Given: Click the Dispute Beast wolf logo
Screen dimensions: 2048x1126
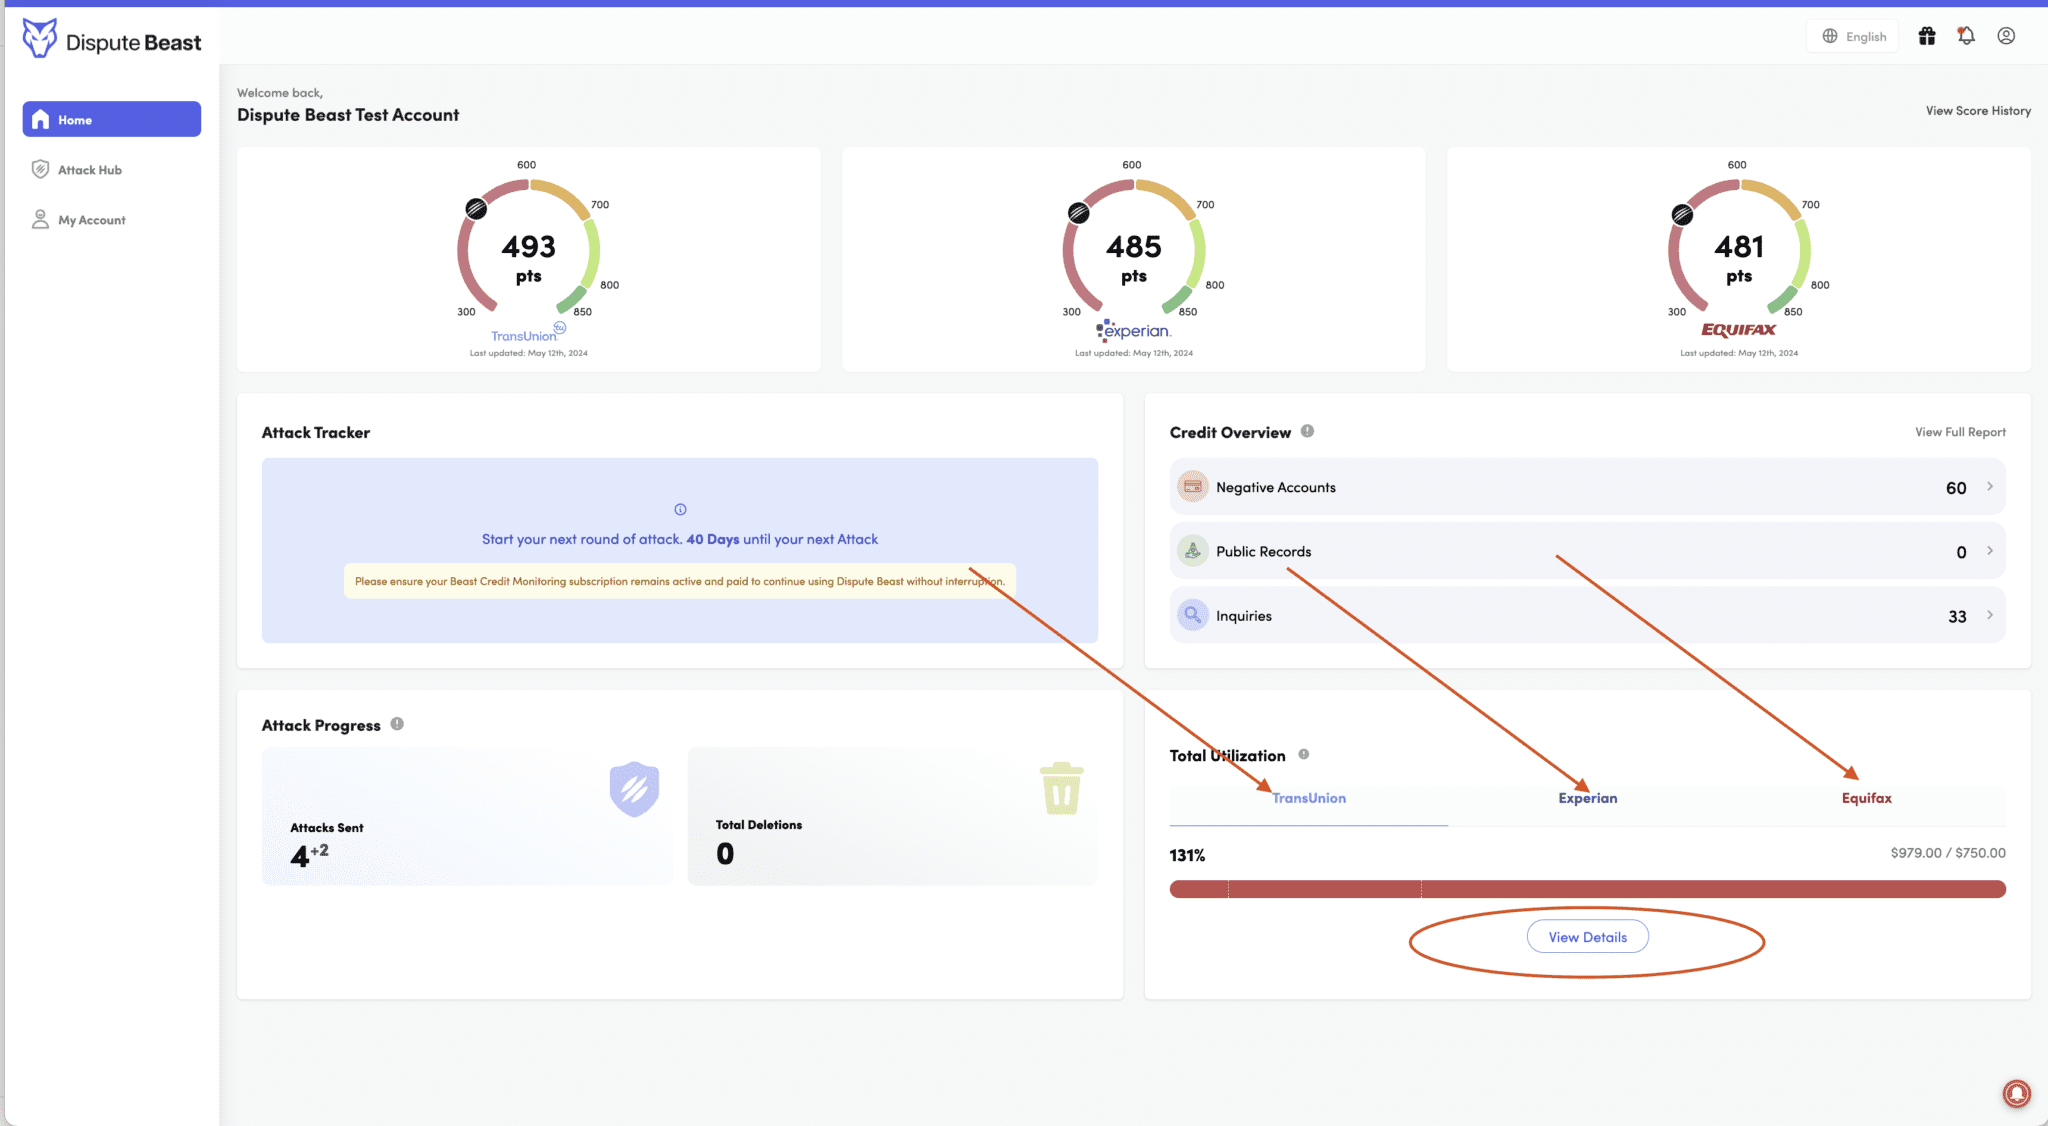Looking at the screenshot, I should [40, 39].
